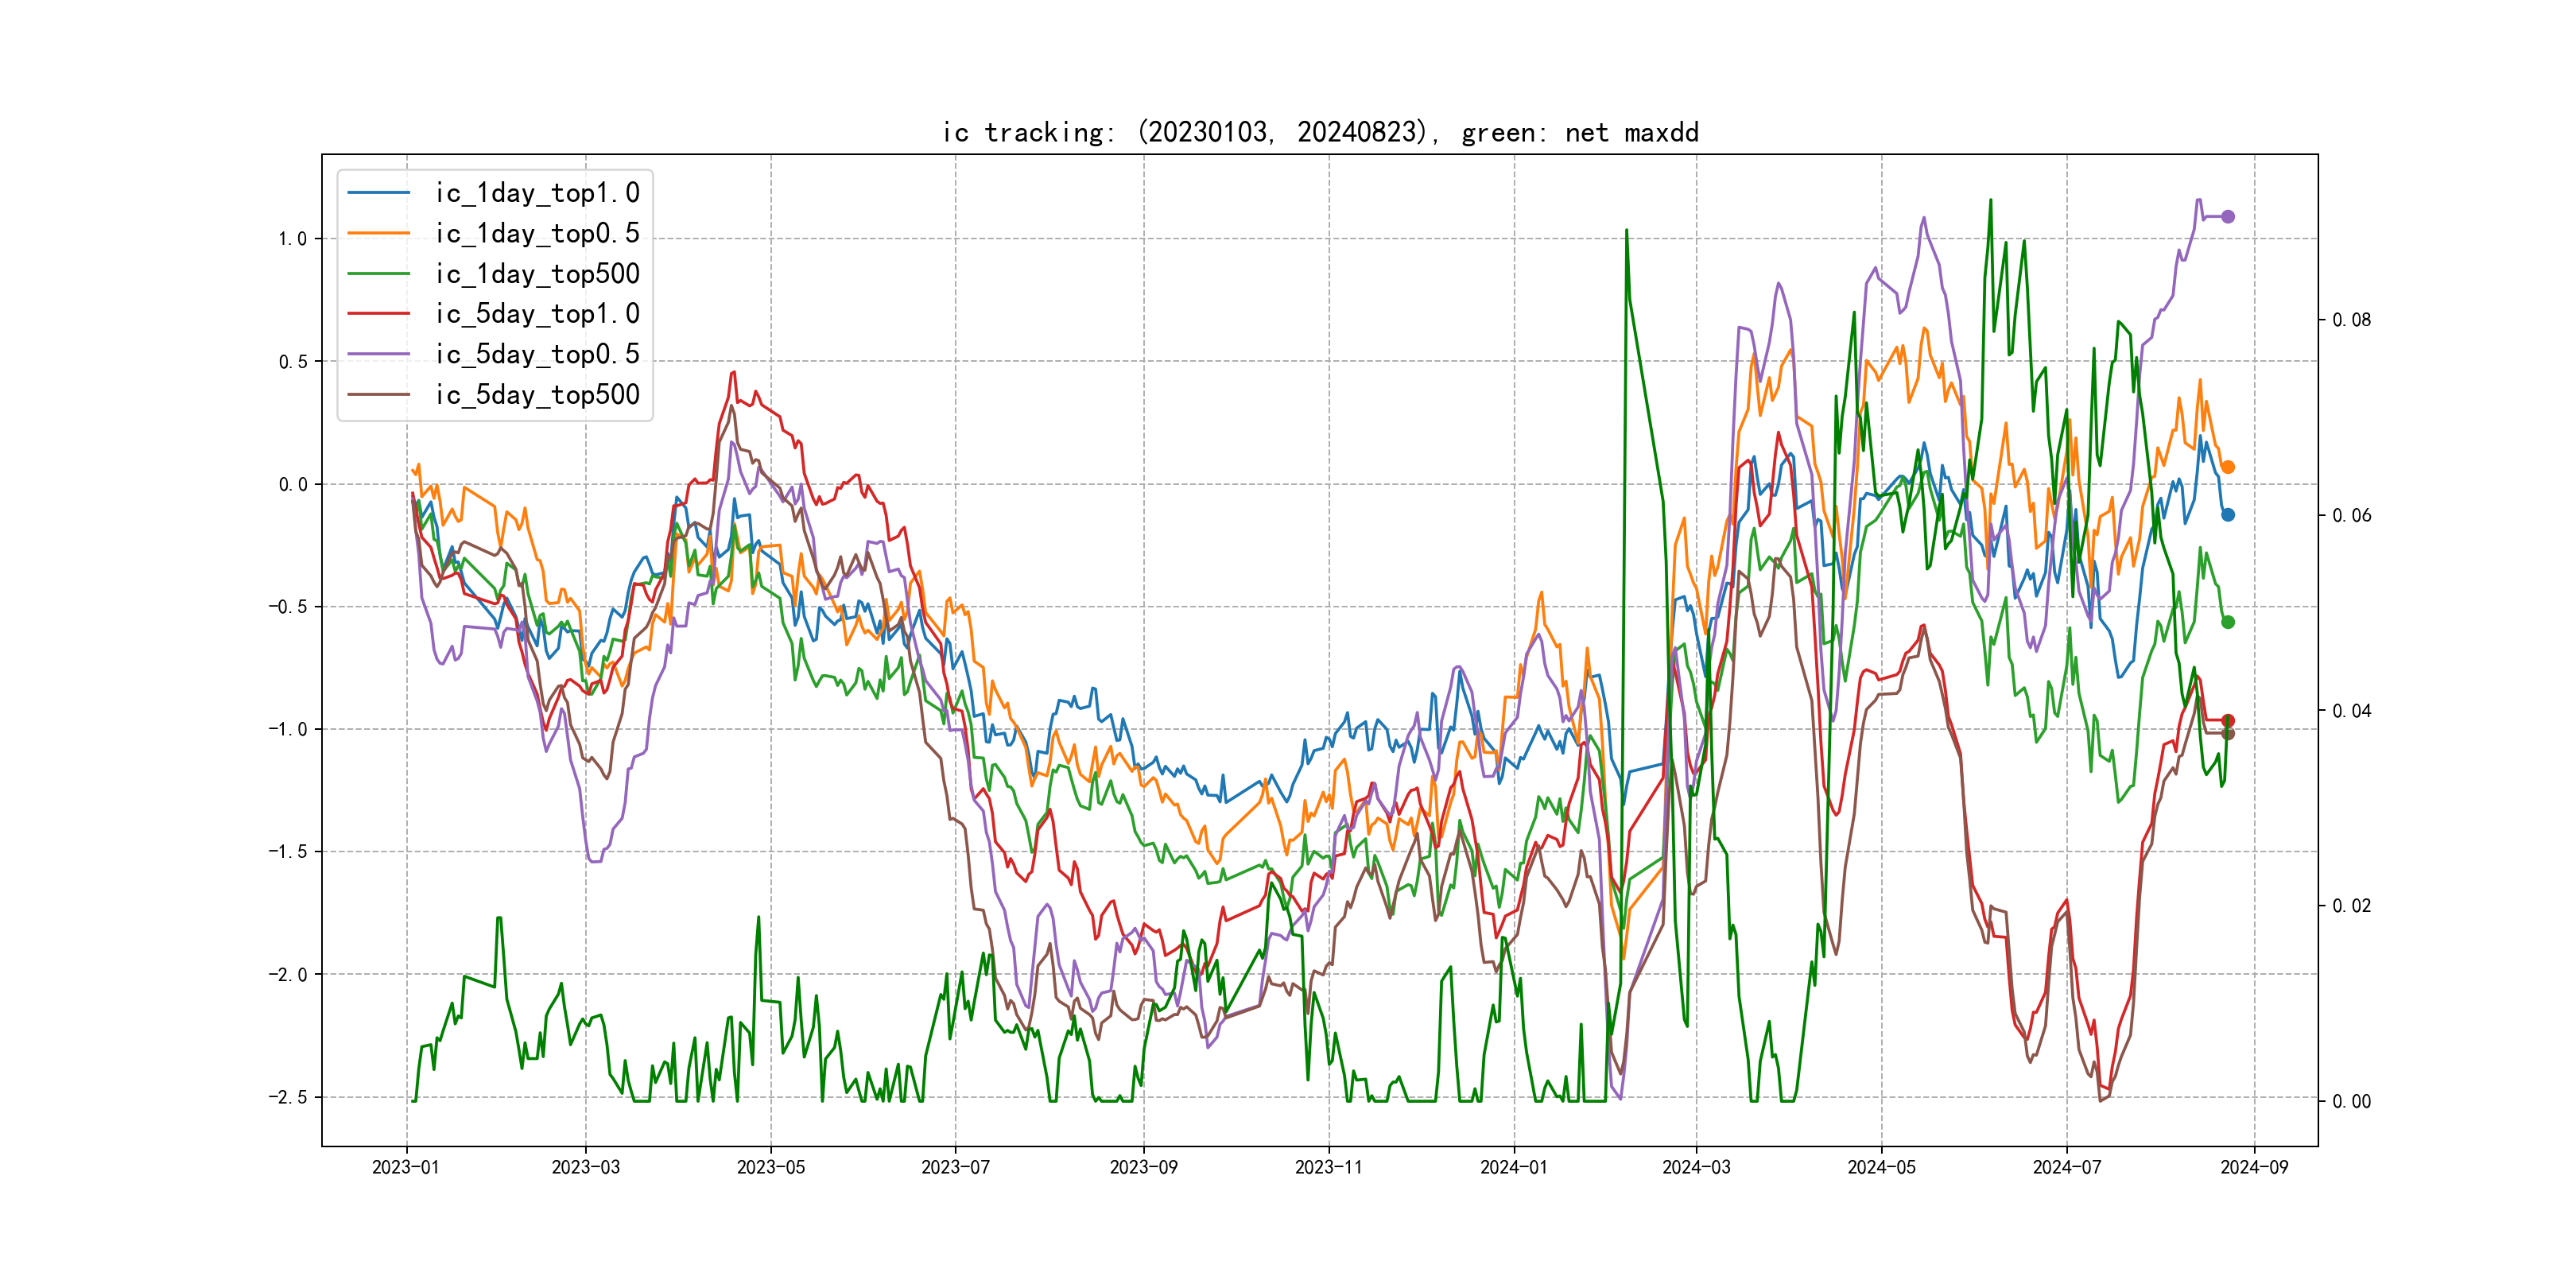
Task: Click red line swatch in legend
Action: click(379, 314)
